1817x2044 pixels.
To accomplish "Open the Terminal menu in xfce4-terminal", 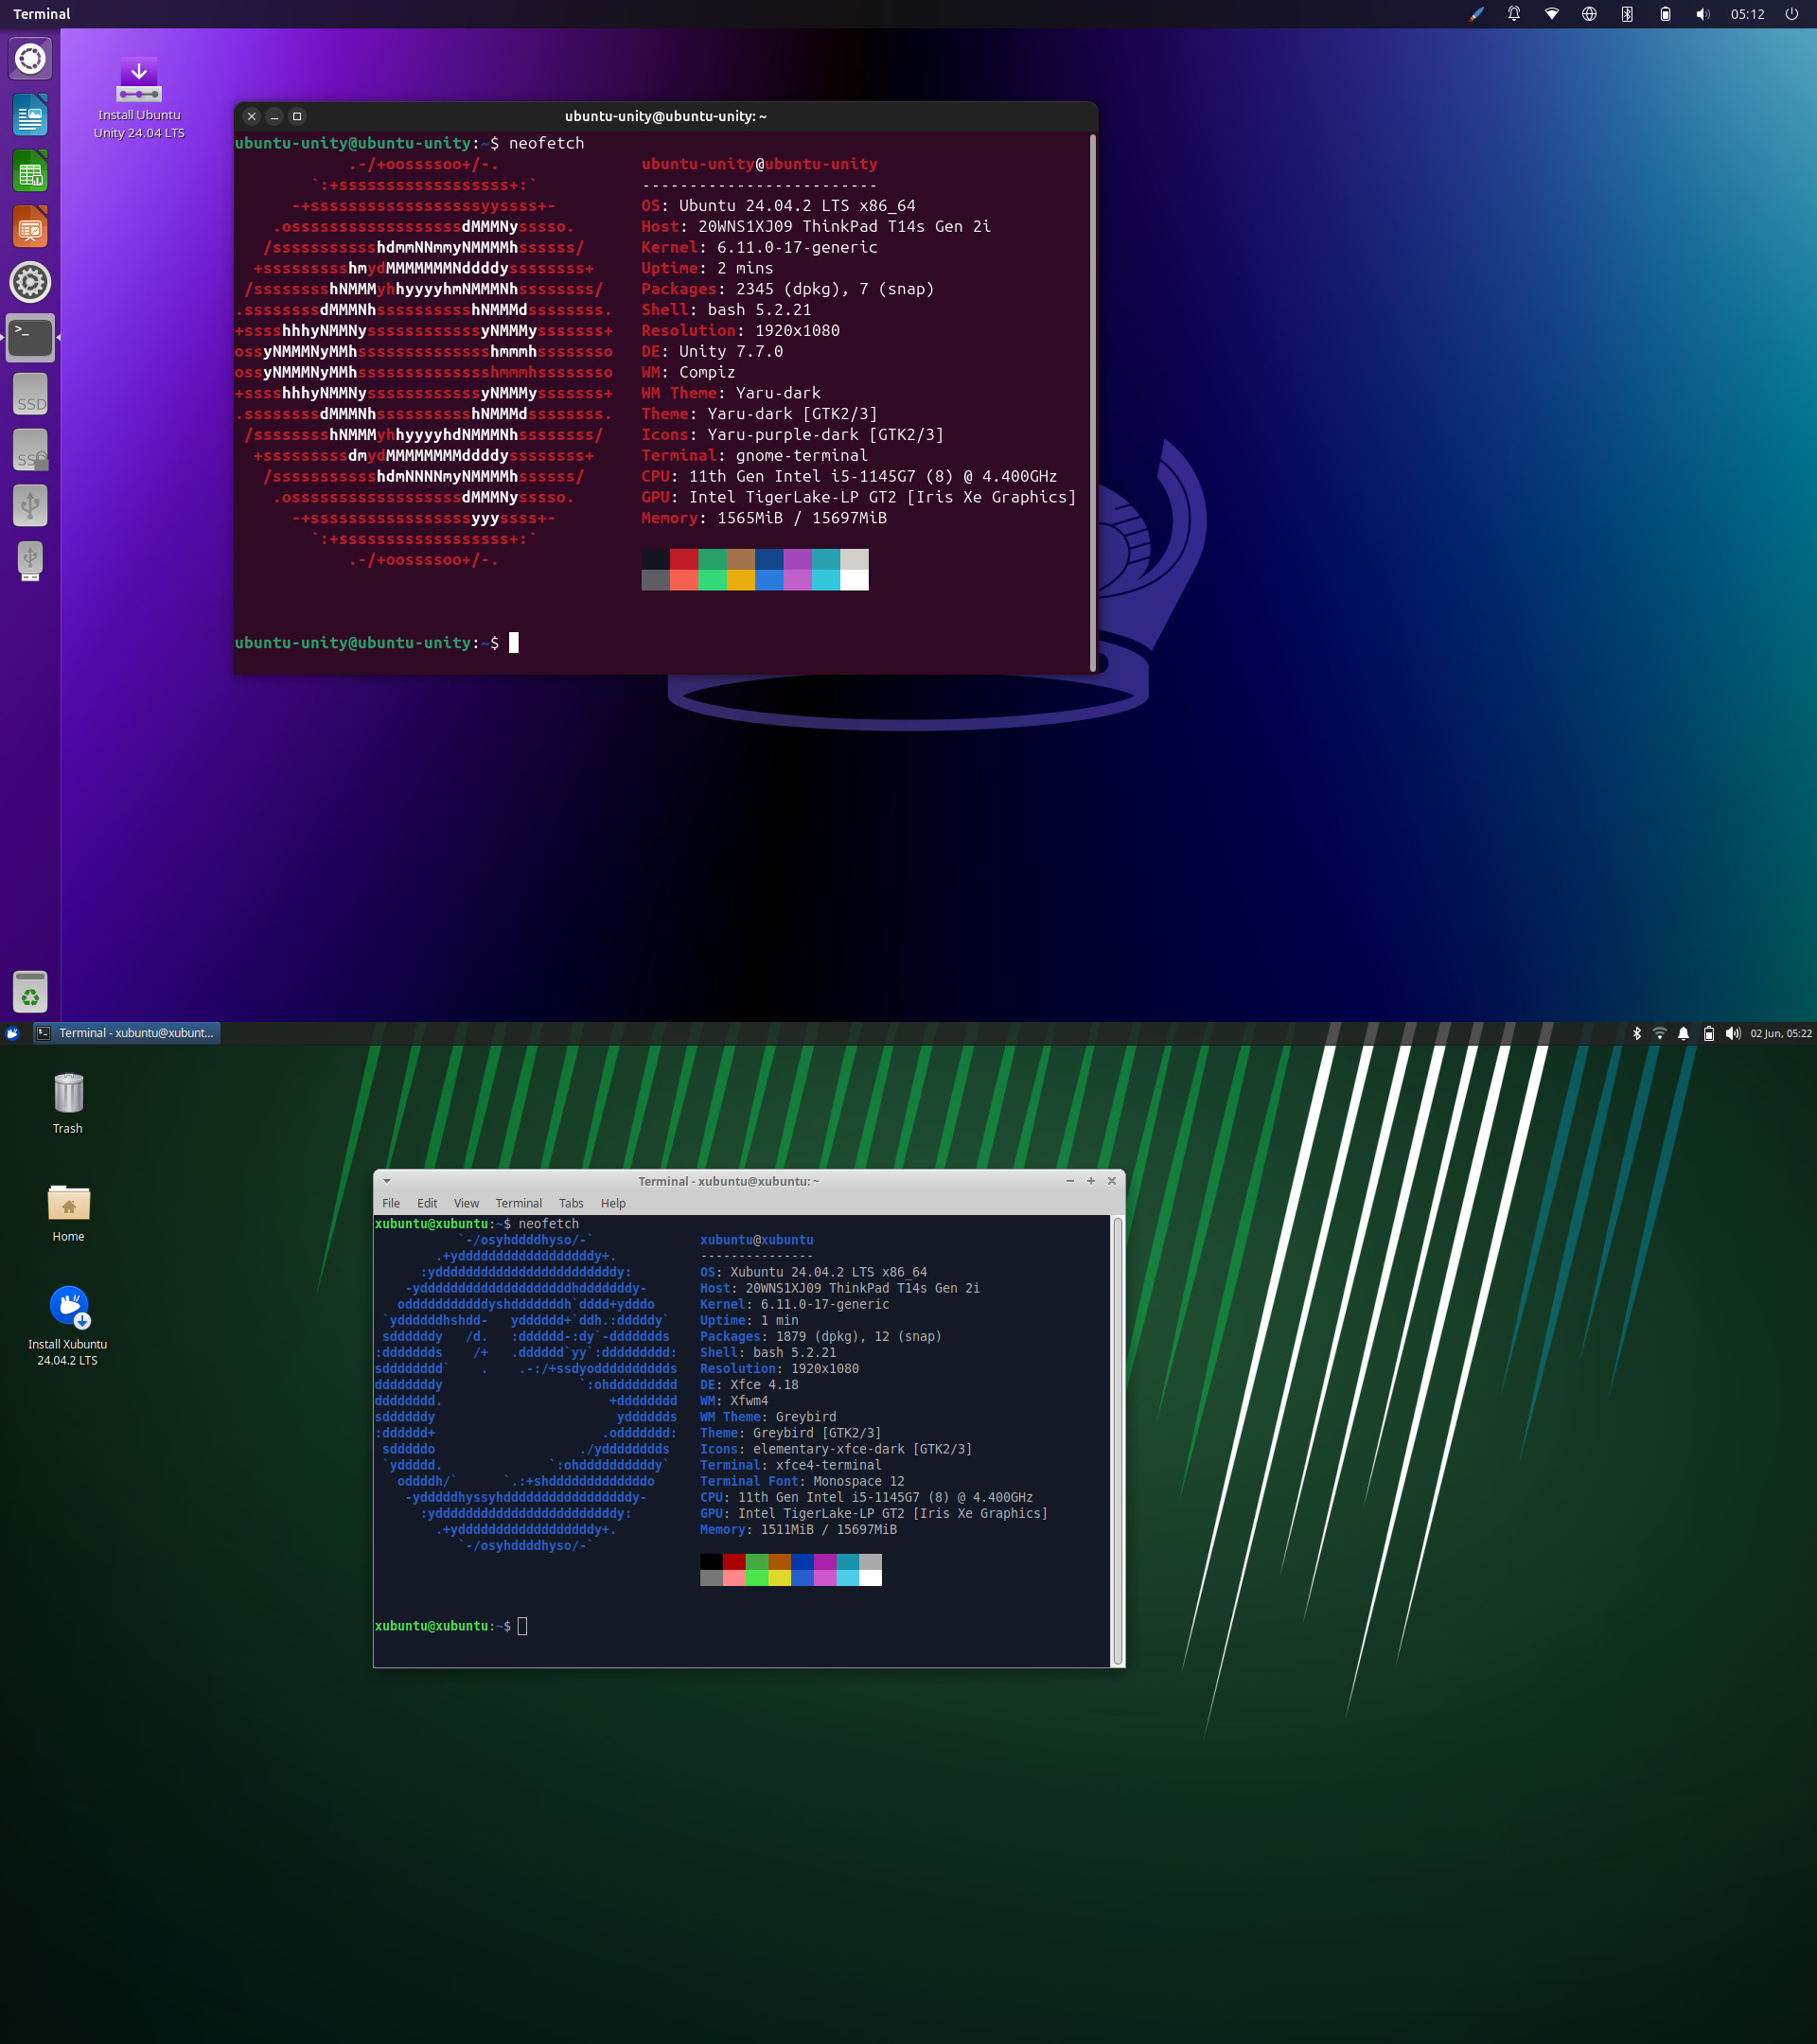I will [519, 1203].
